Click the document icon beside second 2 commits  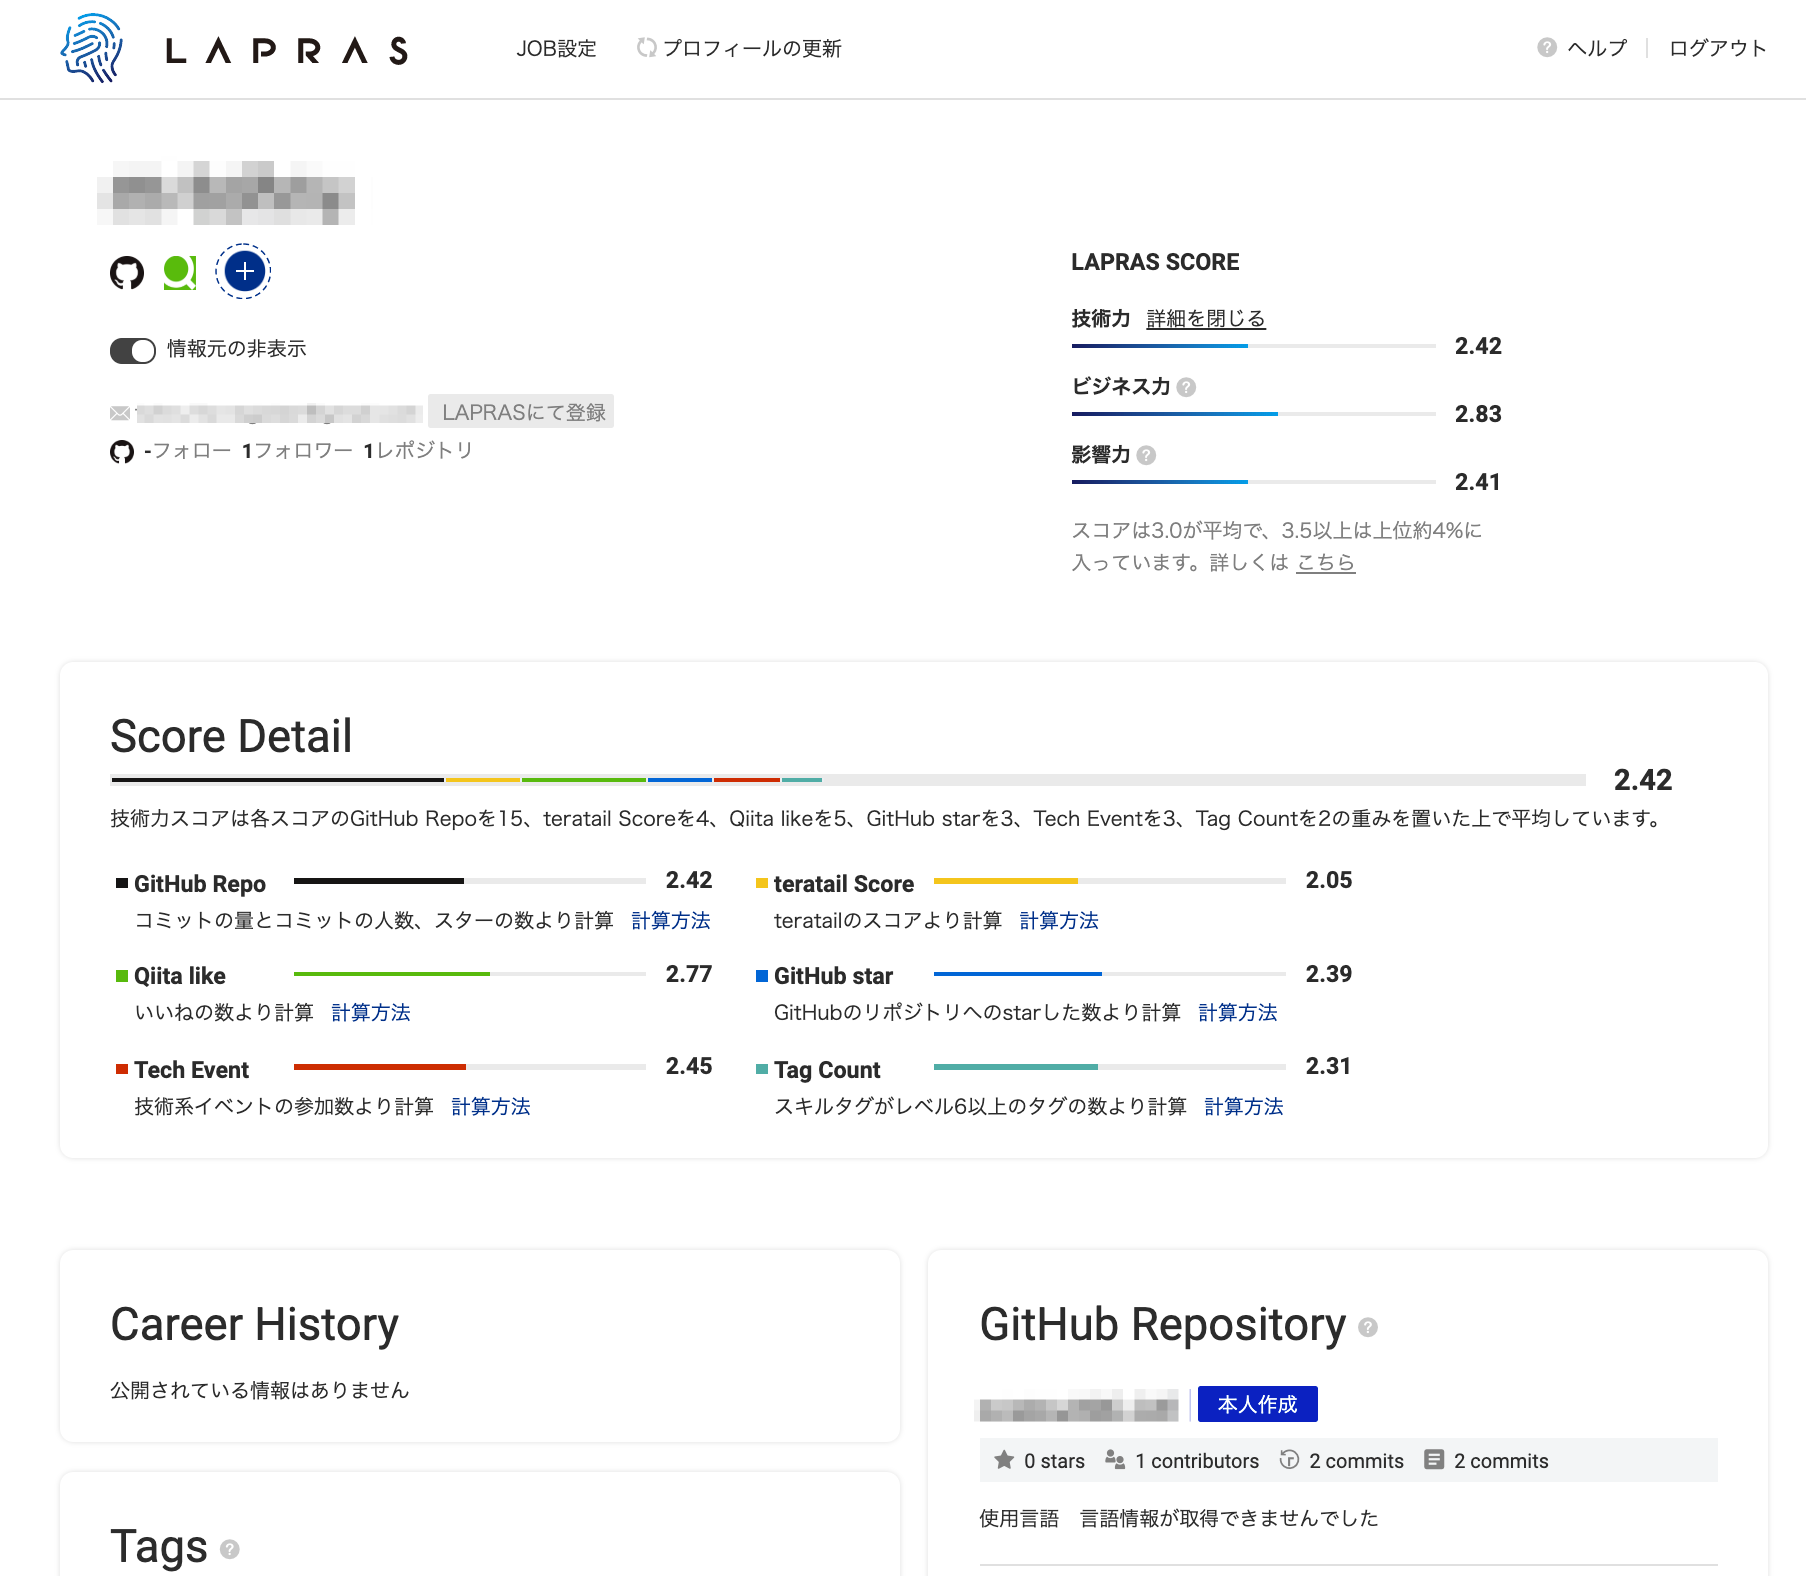pos(1434,1460)
